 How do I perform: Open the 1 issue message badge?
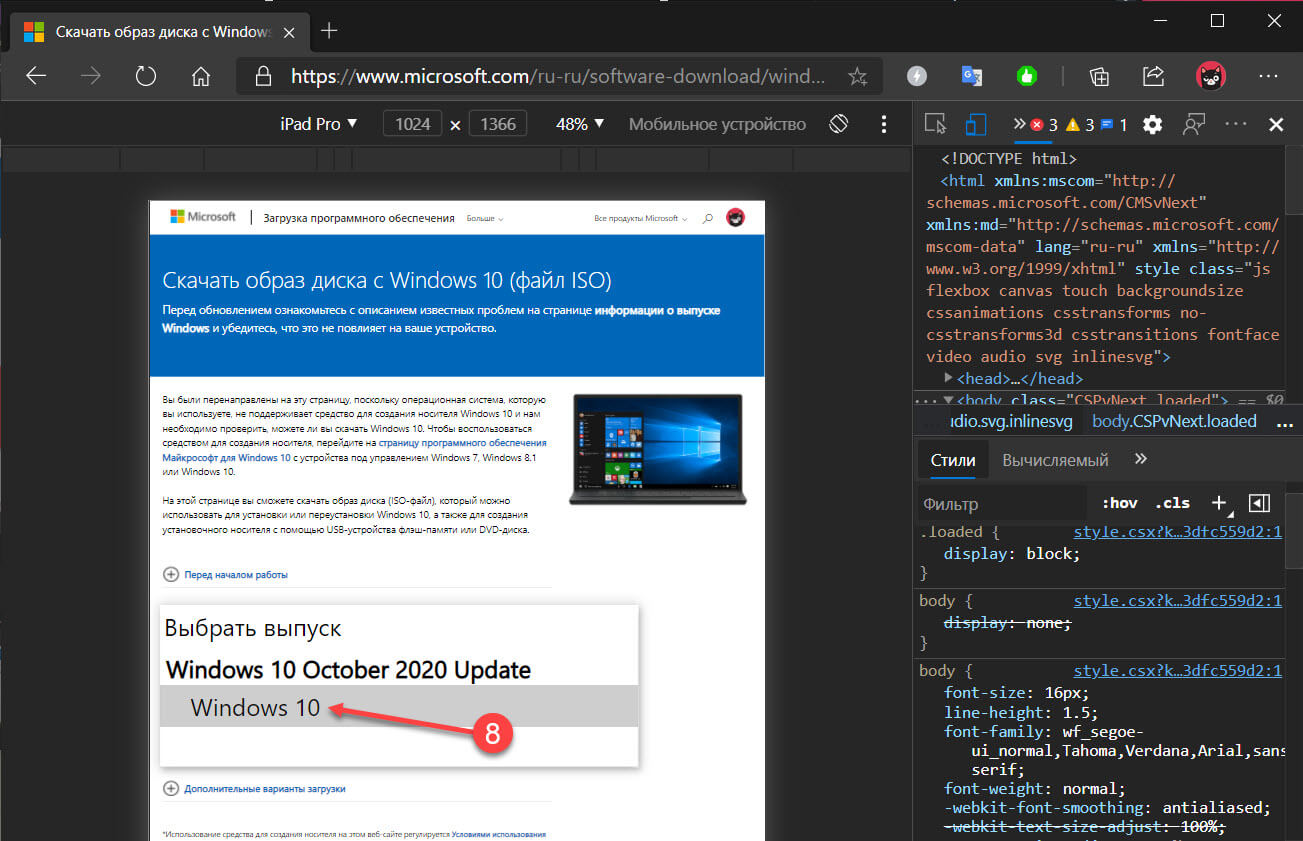point(1114,125)
